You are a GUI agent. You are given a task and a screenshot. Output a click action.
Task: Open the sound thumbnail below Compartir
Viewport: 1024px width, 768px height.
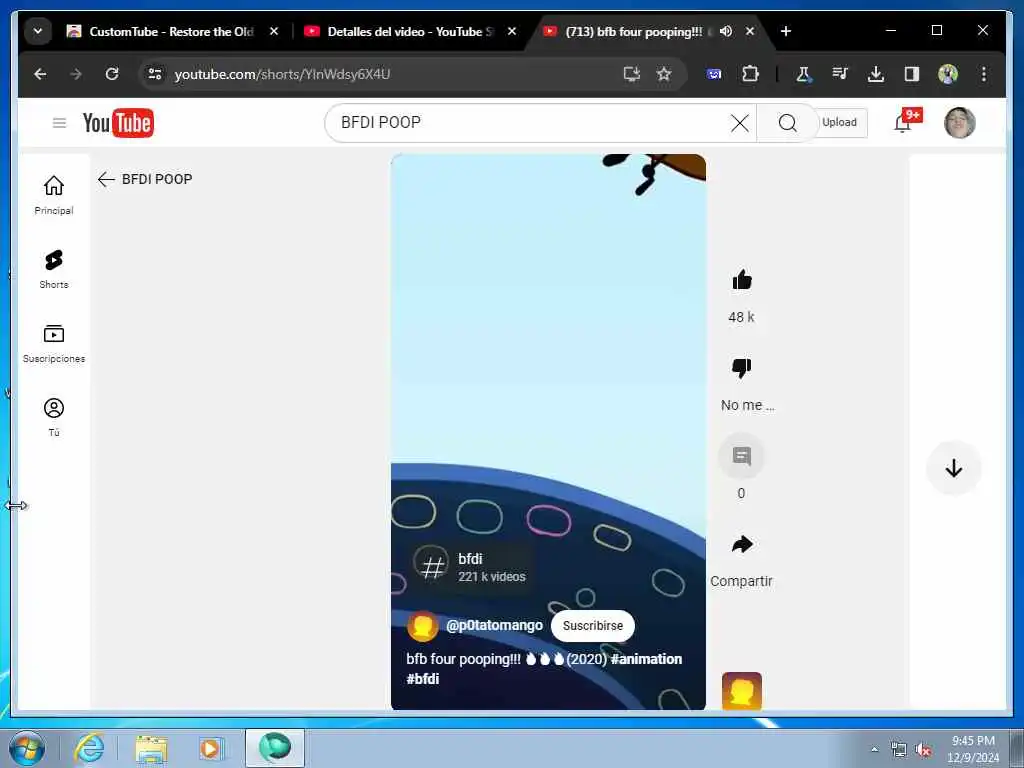(741, 690)
